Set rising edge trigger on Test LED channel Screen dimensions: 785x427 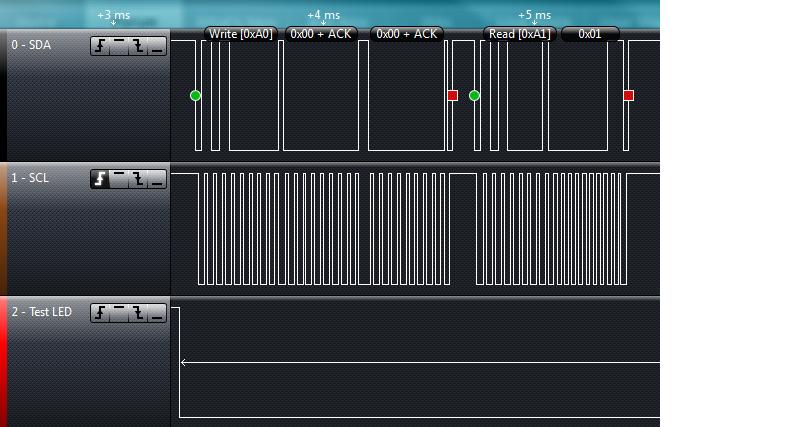pos(100,313)
